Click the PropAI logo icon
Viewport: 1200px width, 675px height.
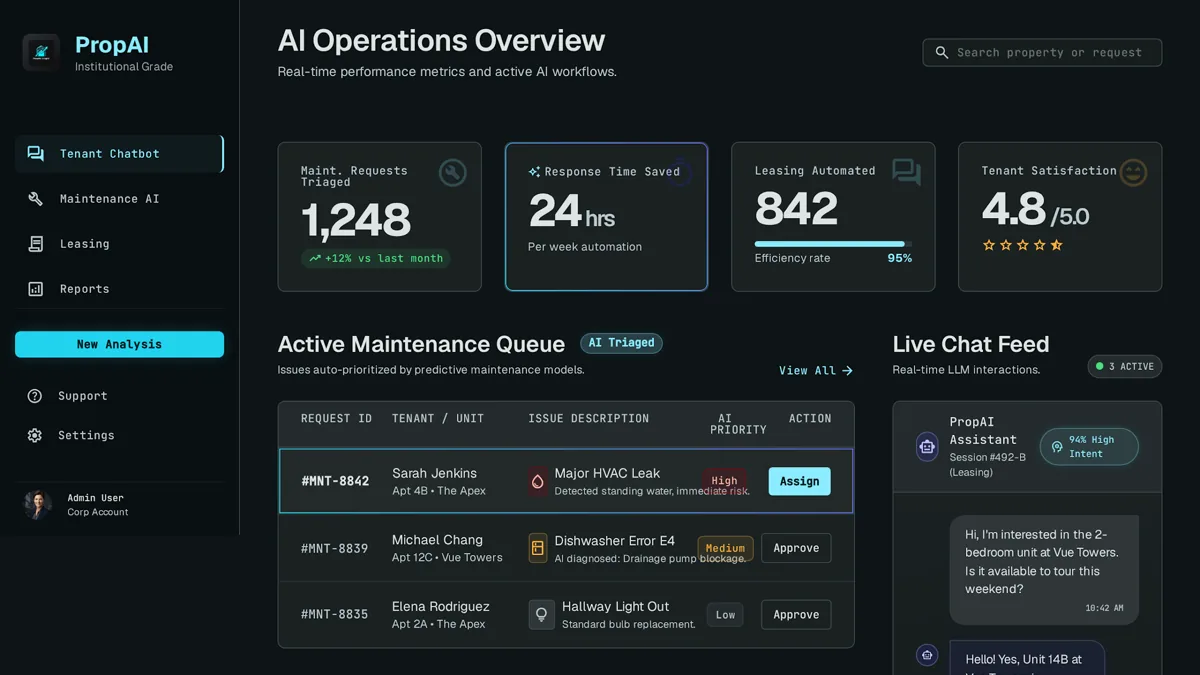(41, 52)
